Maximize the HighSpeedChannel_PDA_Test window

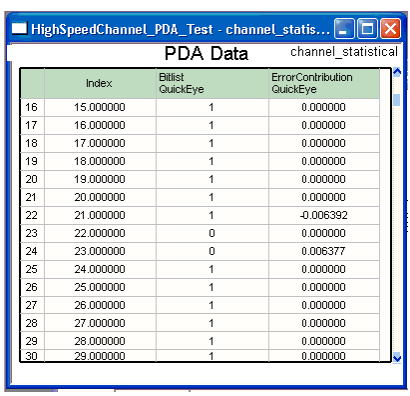point(367,28)
